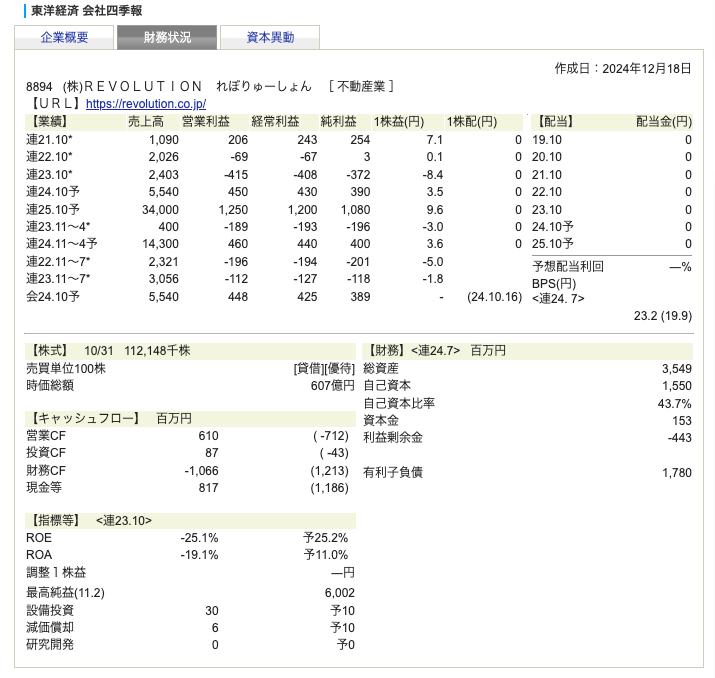Click operating profit value -415
This screenshot has width=715, height=678.
pos(236,175)
